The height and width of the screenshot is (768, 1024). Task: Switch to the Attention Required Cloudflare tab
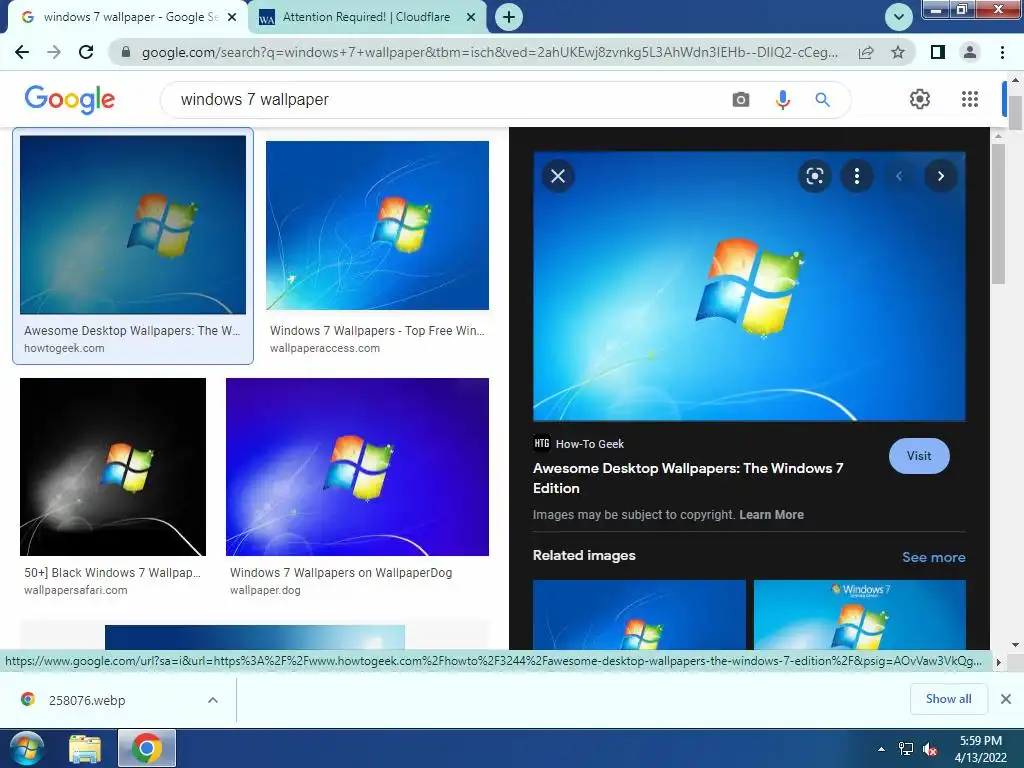click(x=366, y=17)
